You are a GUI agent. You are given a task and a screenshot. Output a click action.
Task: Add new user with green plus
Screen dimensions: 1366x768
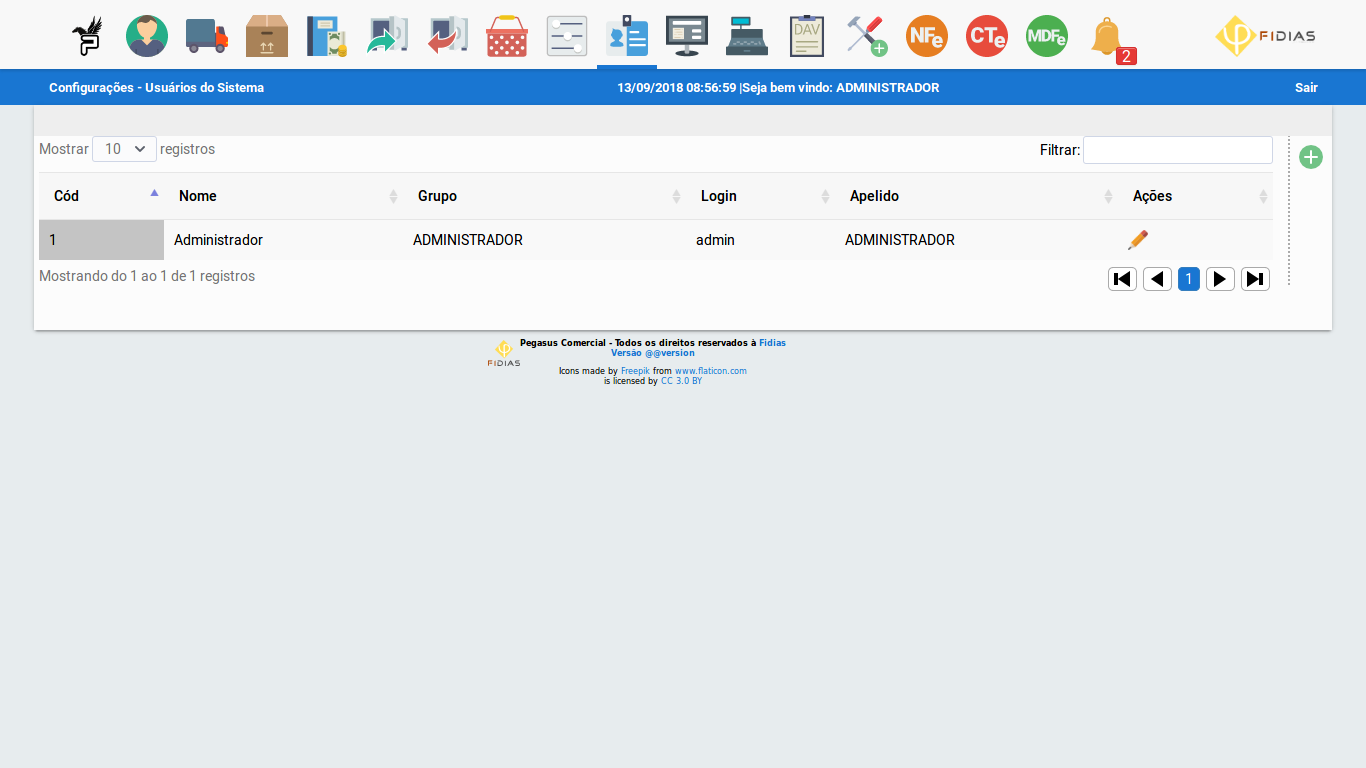pos(1310,157)
